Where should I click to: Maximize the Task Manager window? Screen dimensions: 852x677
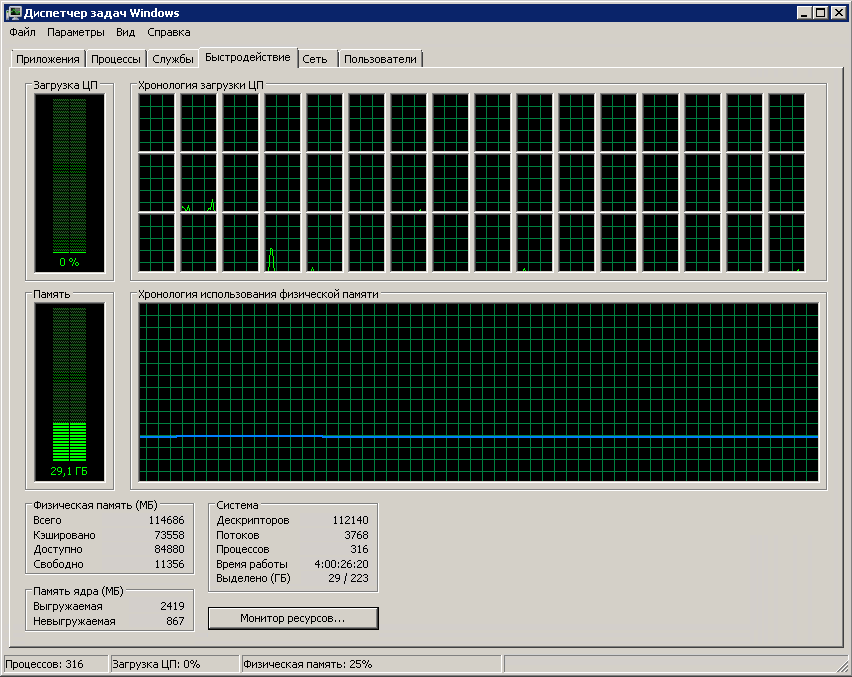(820, 12)
